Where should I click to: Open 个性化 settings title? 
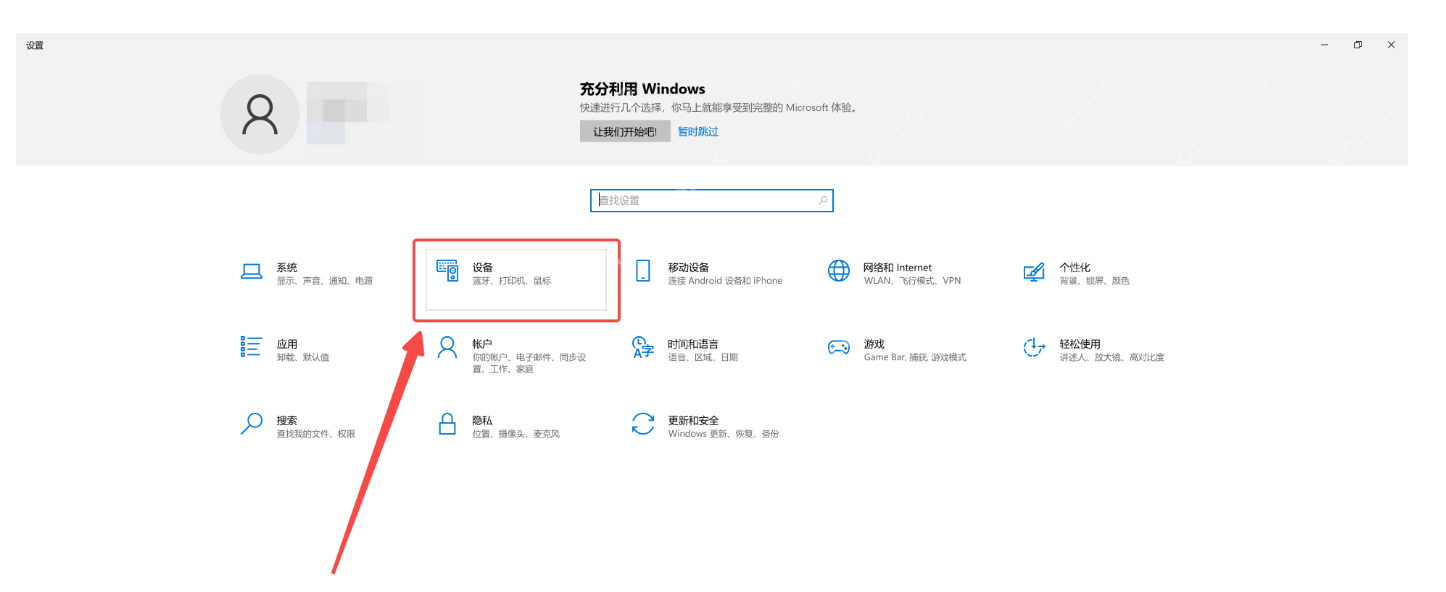coord(1075,267)
